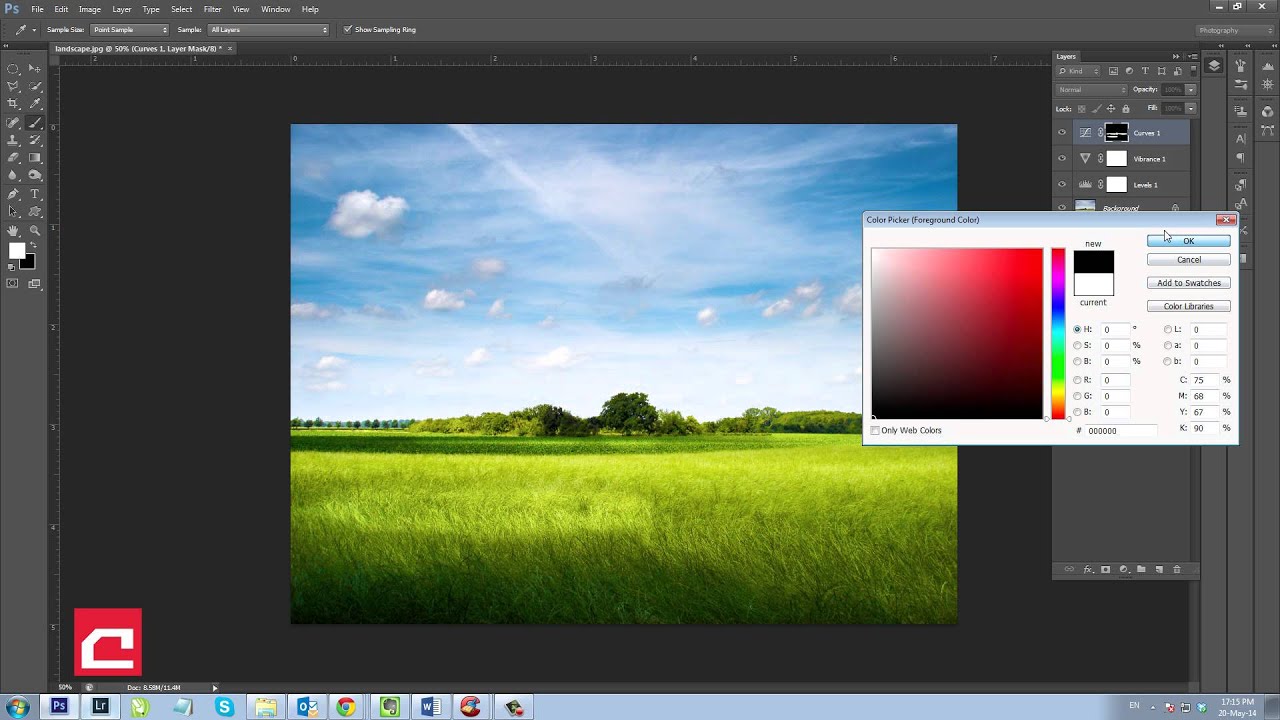Select the Crop tool
The width and height of the screenshot is (1280, 720).
pyautogui.click(x=13, y=104)
